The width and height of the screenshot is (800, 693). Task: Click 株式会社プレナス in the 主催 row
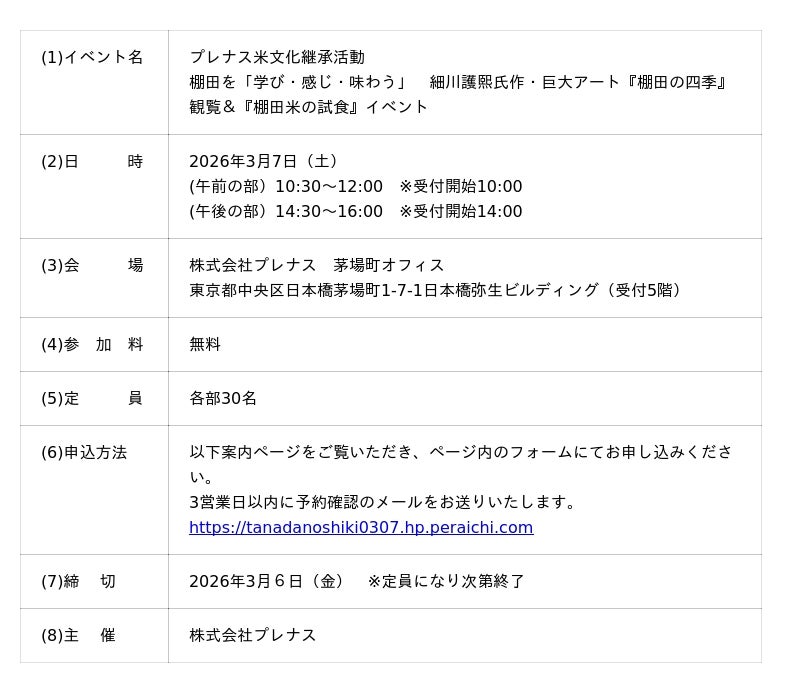[253, 636]
